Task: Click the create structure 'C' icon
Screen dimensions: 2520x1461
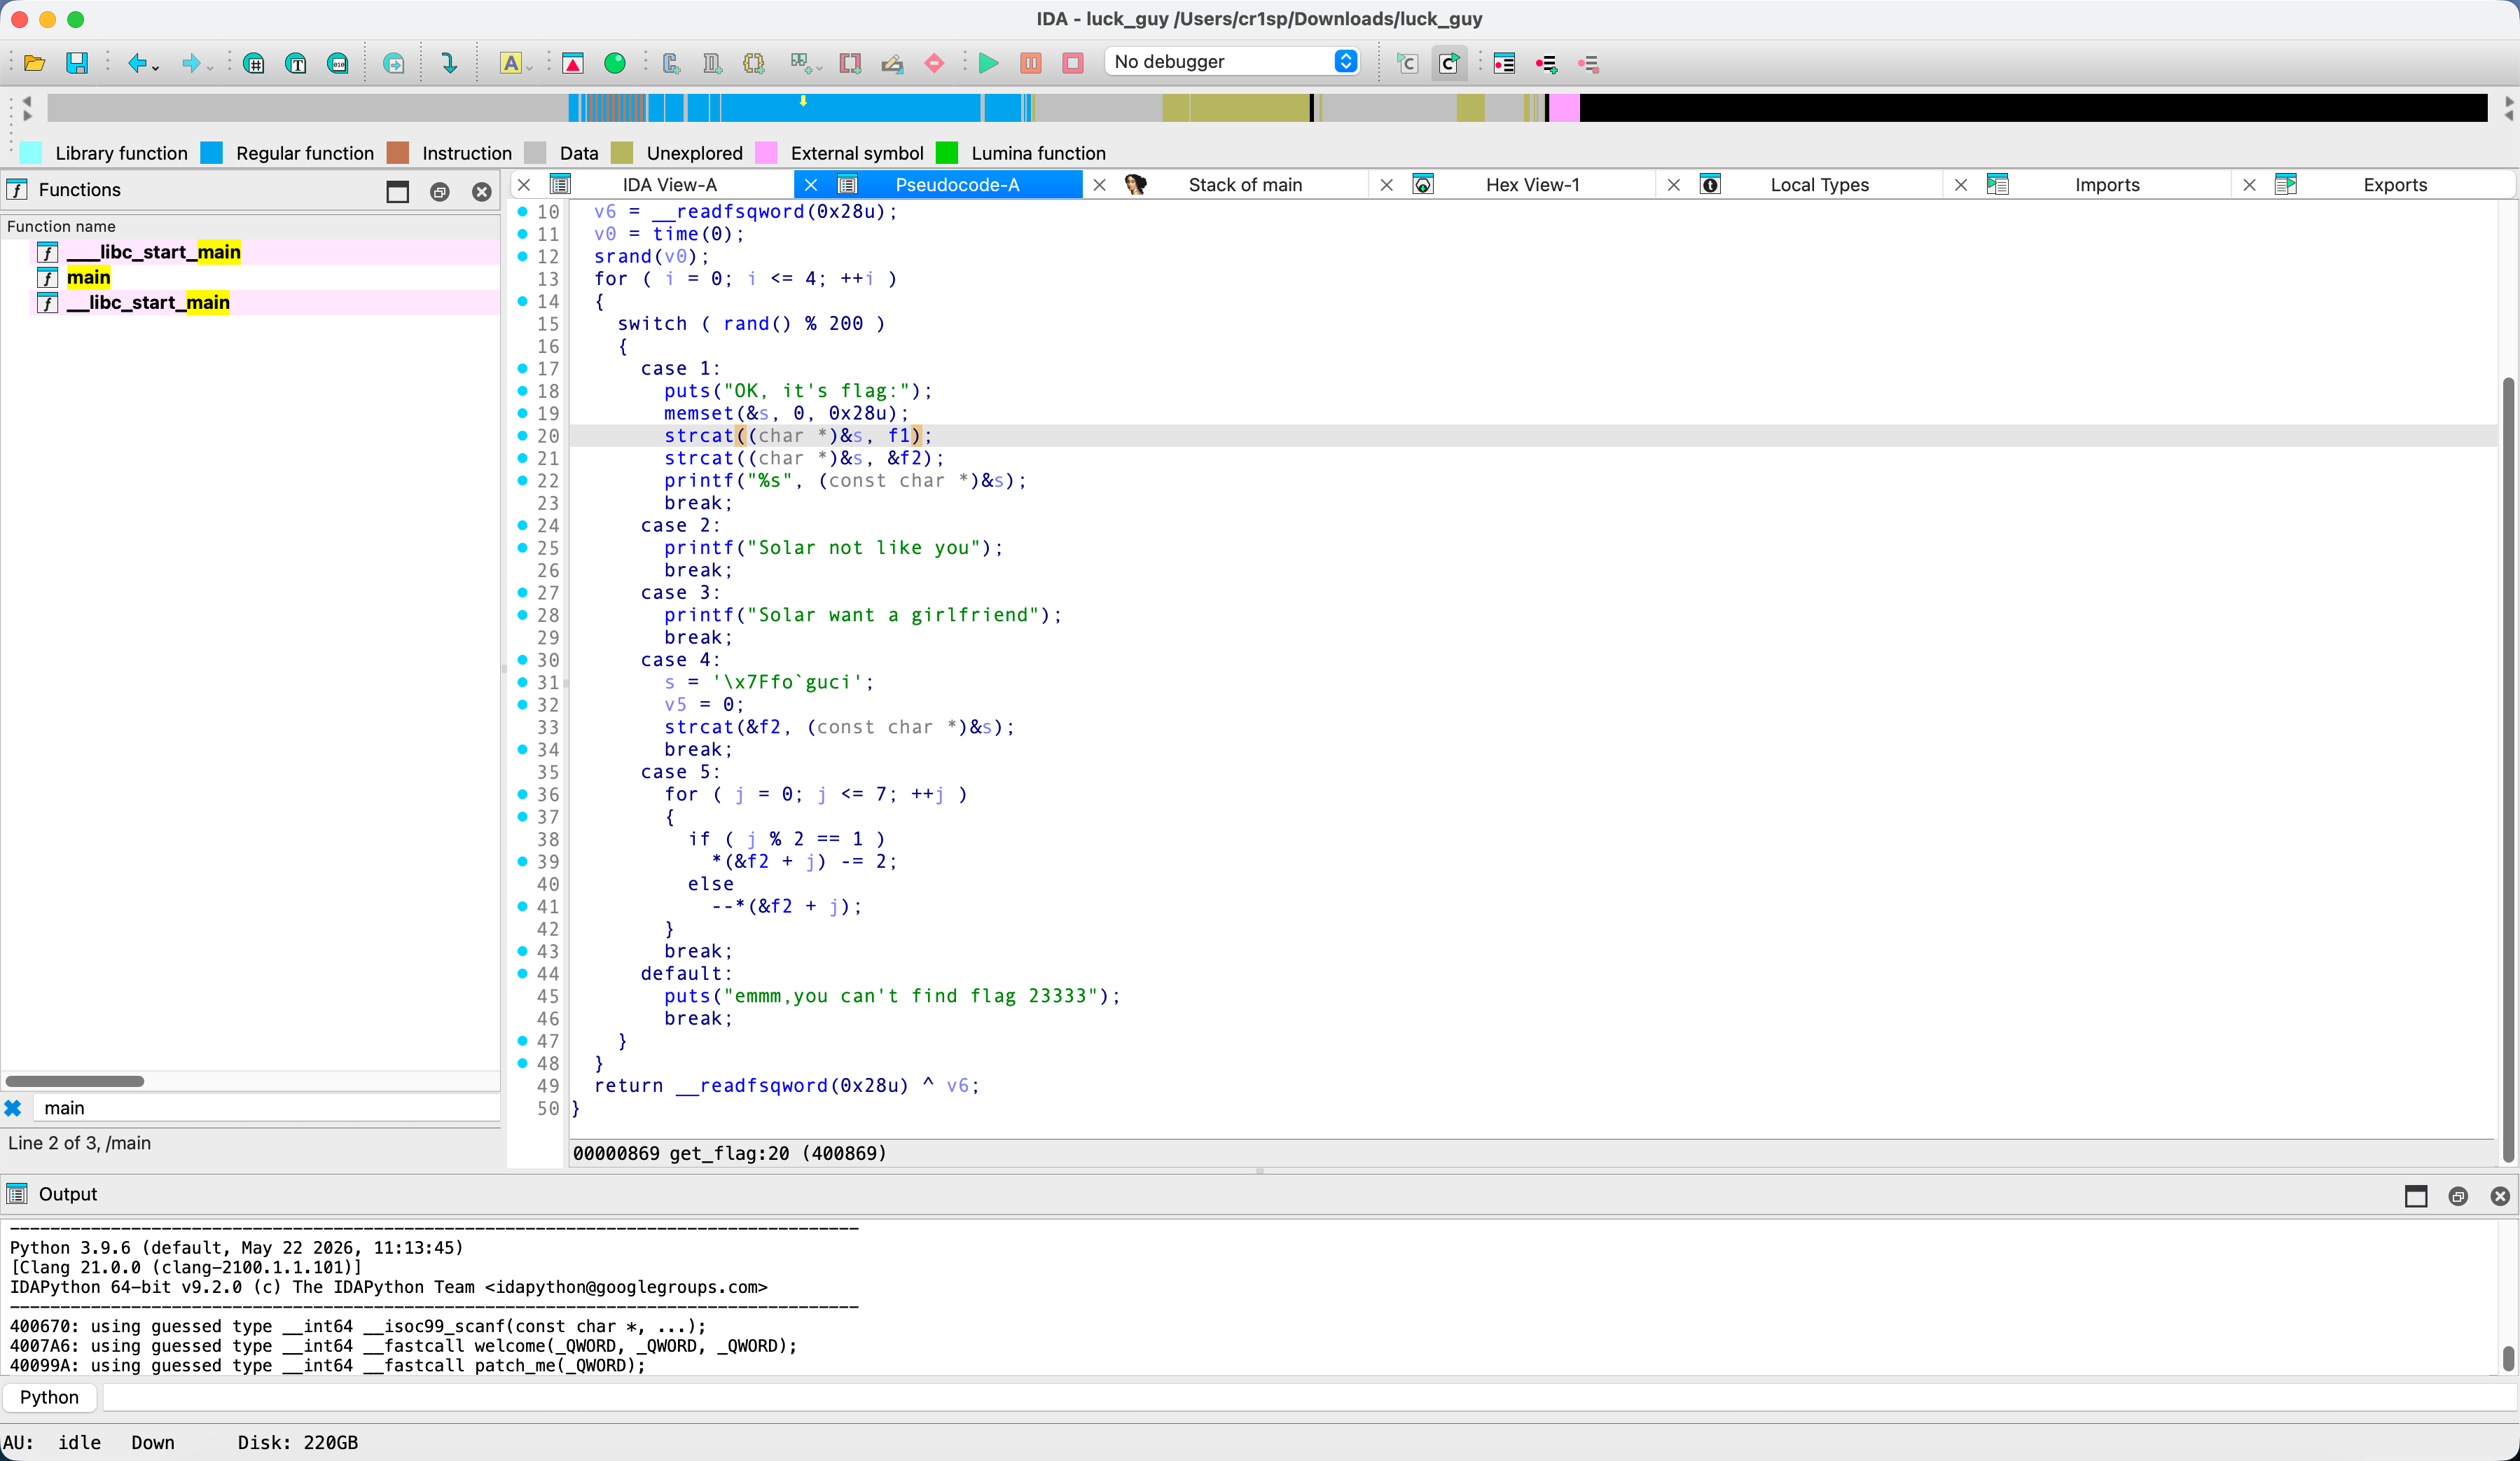Action: (671, 63)
